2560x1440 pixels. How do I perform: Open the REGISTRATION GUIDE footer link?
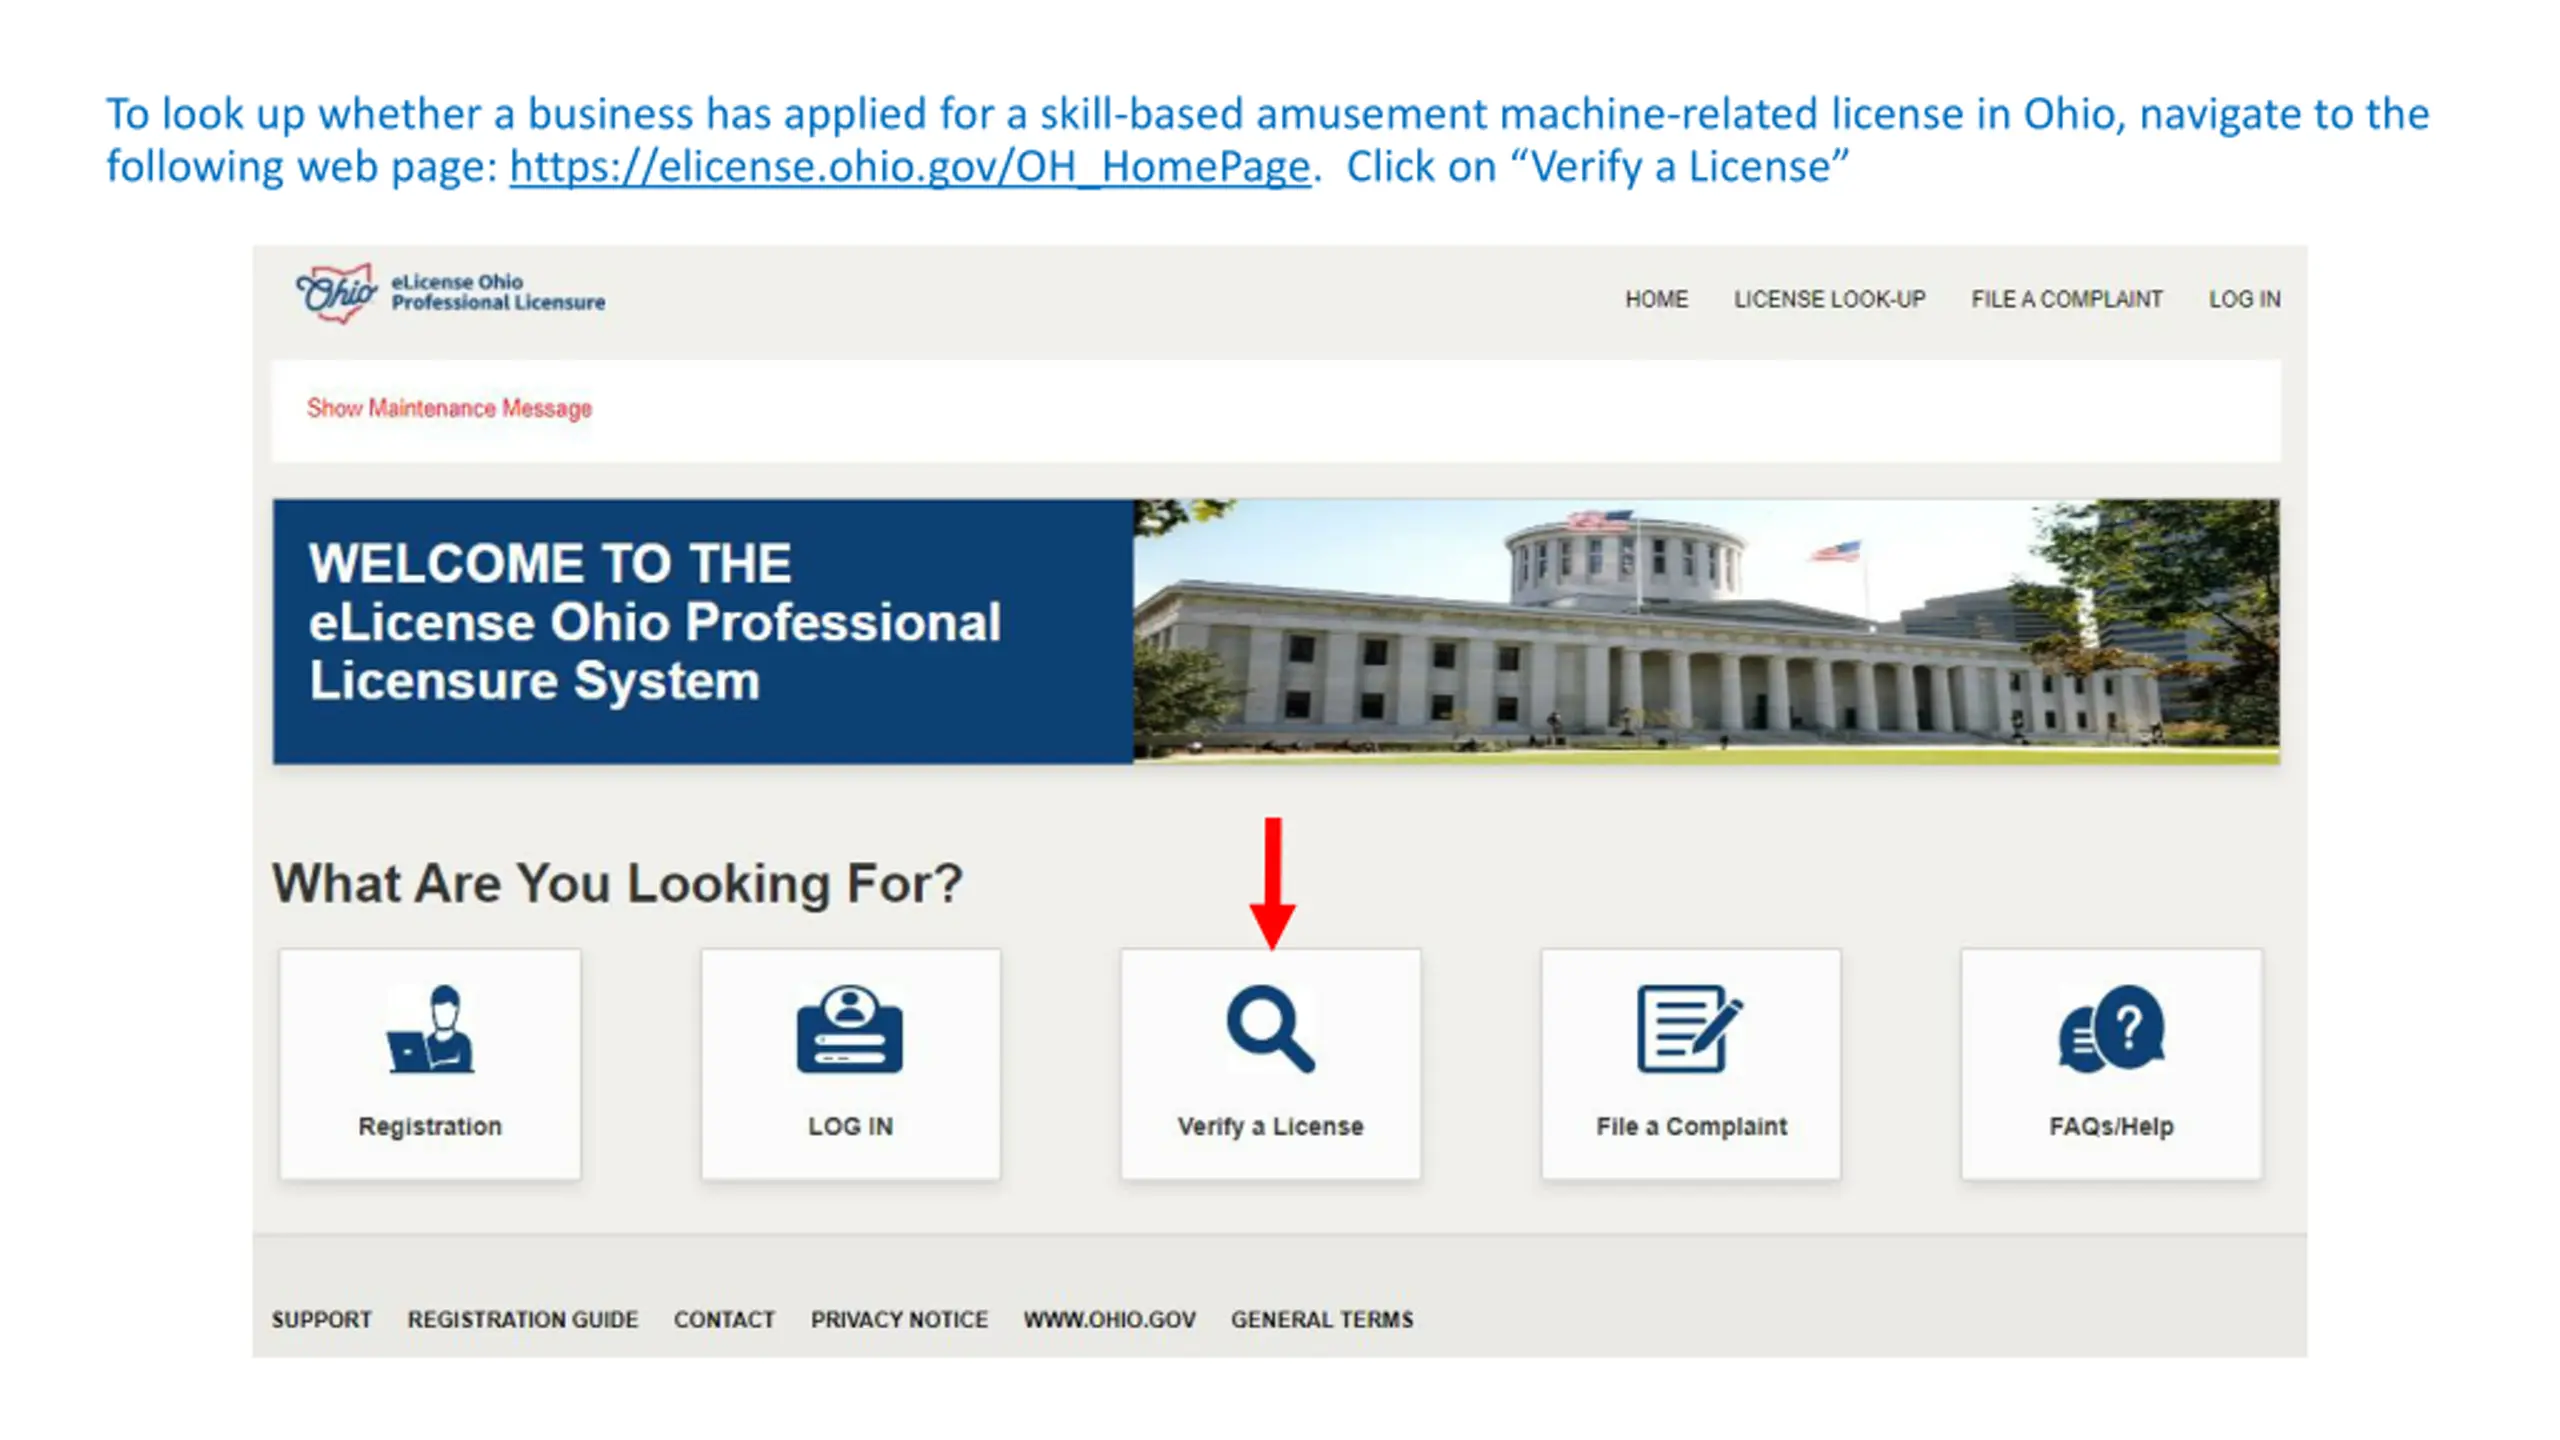(522, 1319)
